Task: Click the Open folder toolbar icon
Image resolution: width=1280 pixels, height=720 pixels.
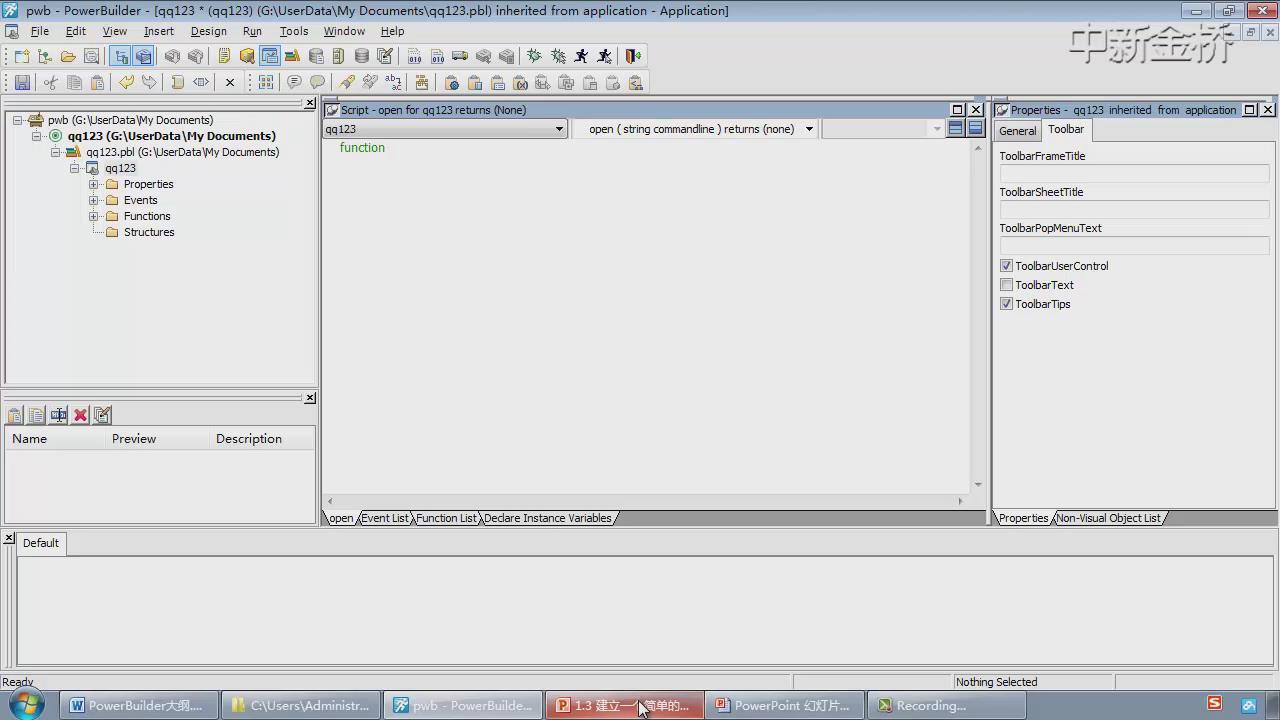Action: [x=68, y=56]
